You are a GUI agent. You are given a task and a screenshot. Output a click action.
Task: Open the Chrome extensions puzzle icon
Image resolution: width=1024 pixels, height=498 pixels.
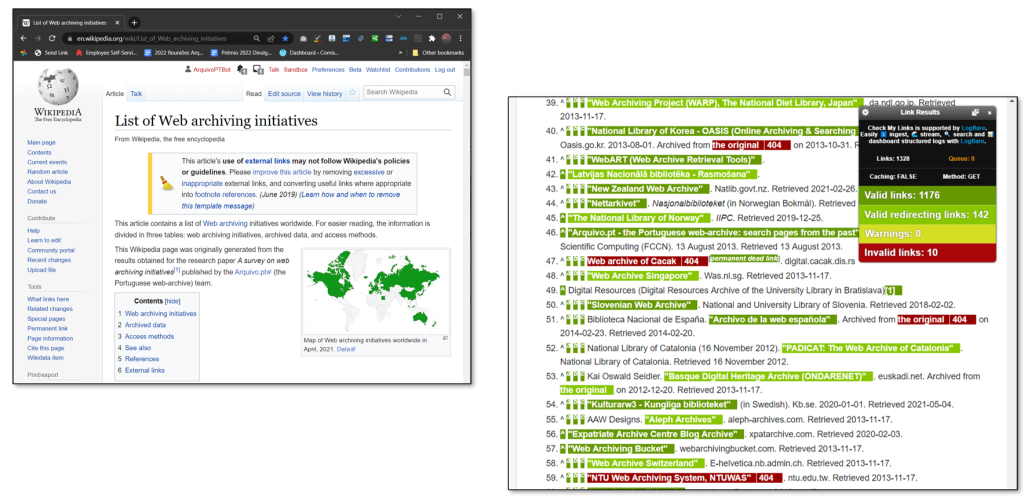click(x=432, y=39)
